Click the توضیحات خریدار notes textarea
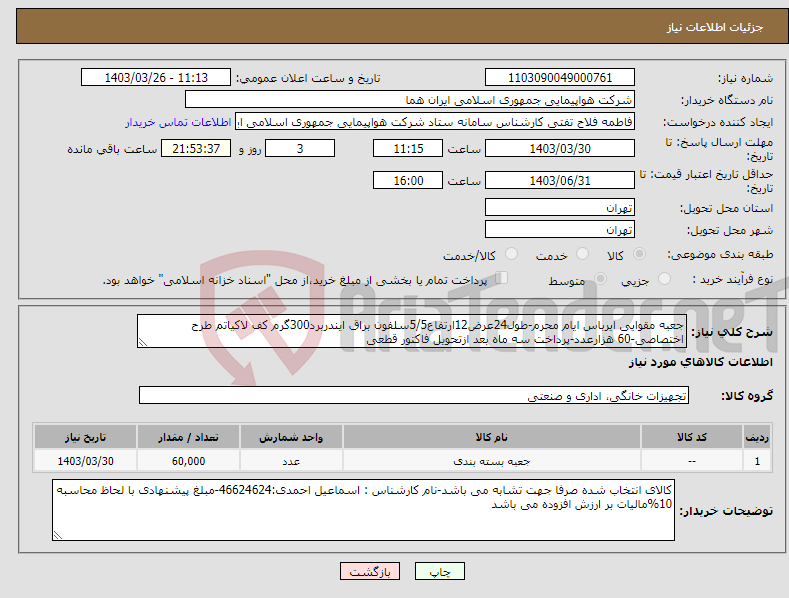The width and height of the screenshot is (789, 598). pos(363,510)
